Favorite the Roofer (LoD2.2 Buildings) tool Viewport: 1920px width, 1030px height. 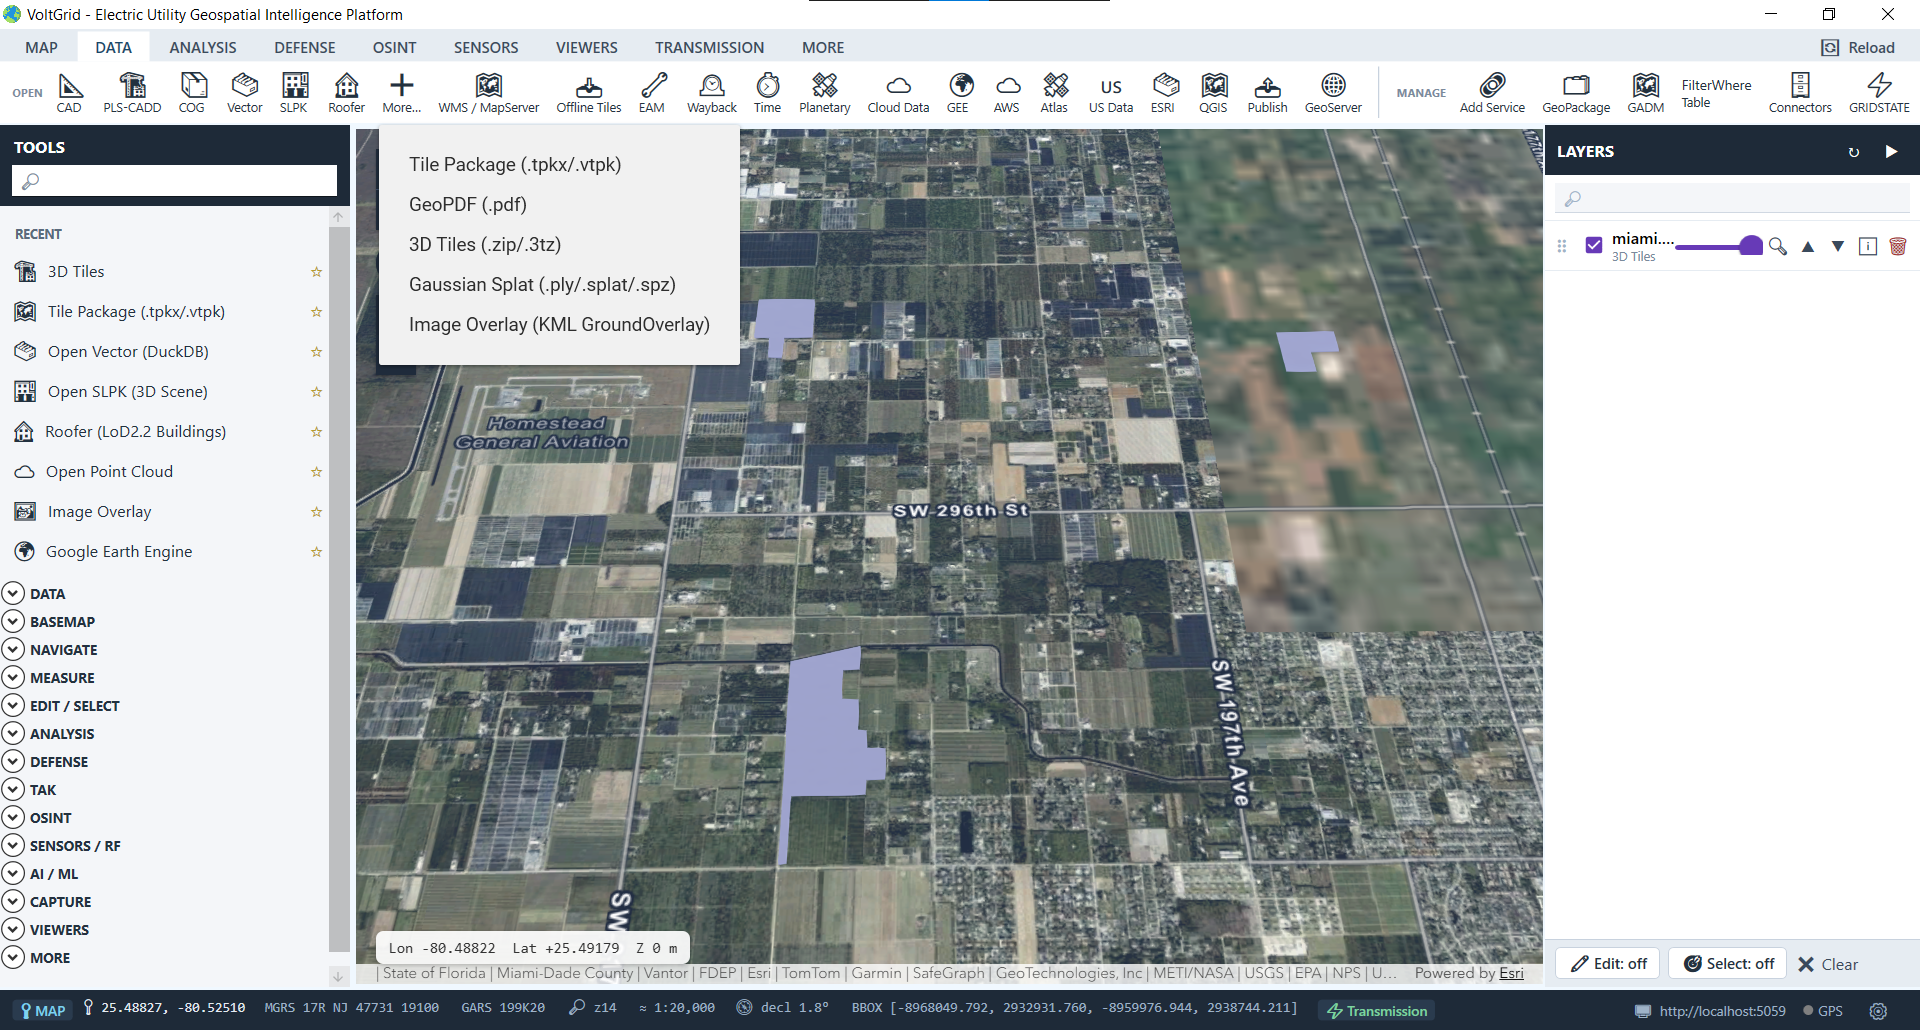point(316,432)
